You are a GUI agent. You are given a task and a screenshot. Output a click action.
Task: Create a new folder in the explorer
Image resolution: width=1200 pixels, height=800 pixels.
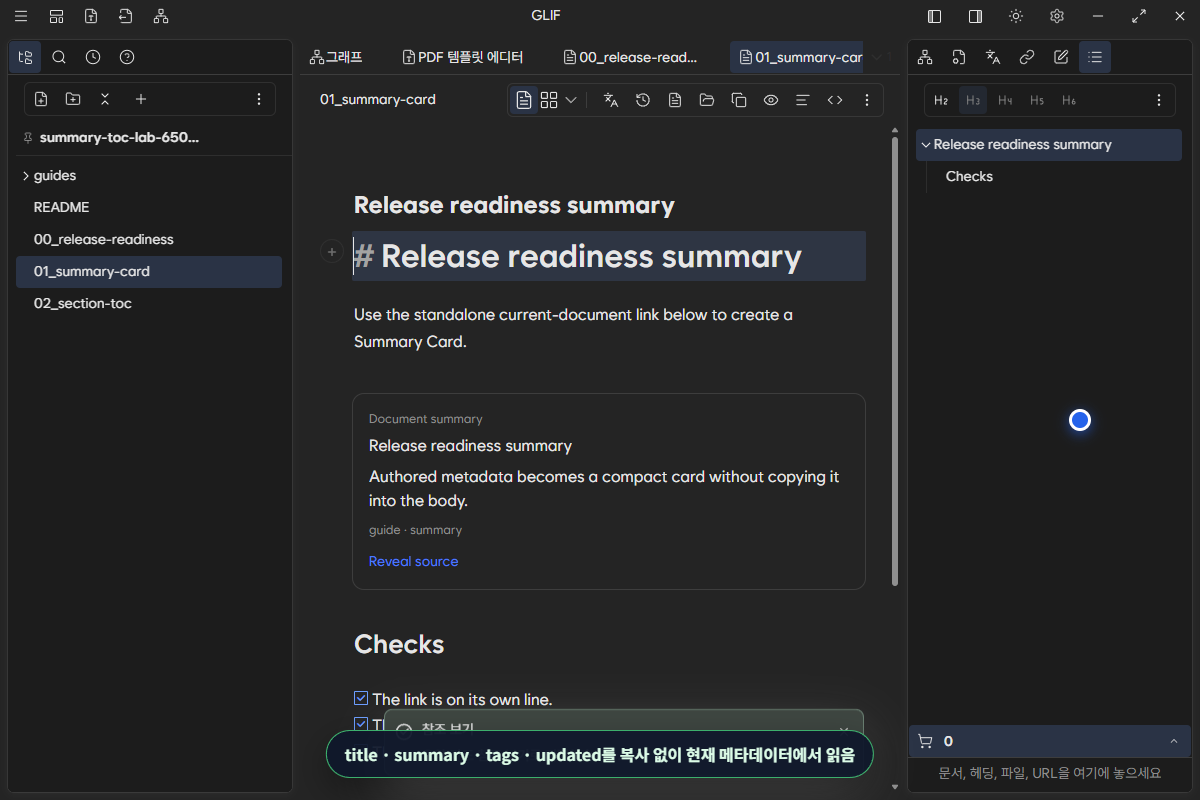click(73, 99)
